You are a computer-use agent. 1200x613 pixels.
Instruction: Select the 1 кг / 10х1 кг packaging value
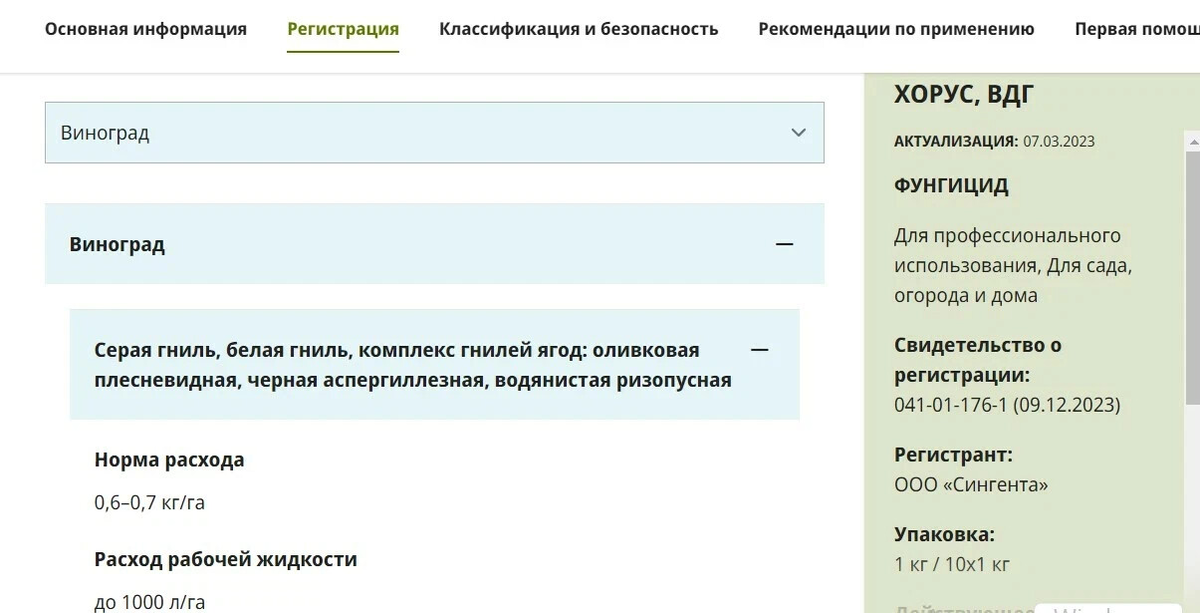click(x=952, y=564)
